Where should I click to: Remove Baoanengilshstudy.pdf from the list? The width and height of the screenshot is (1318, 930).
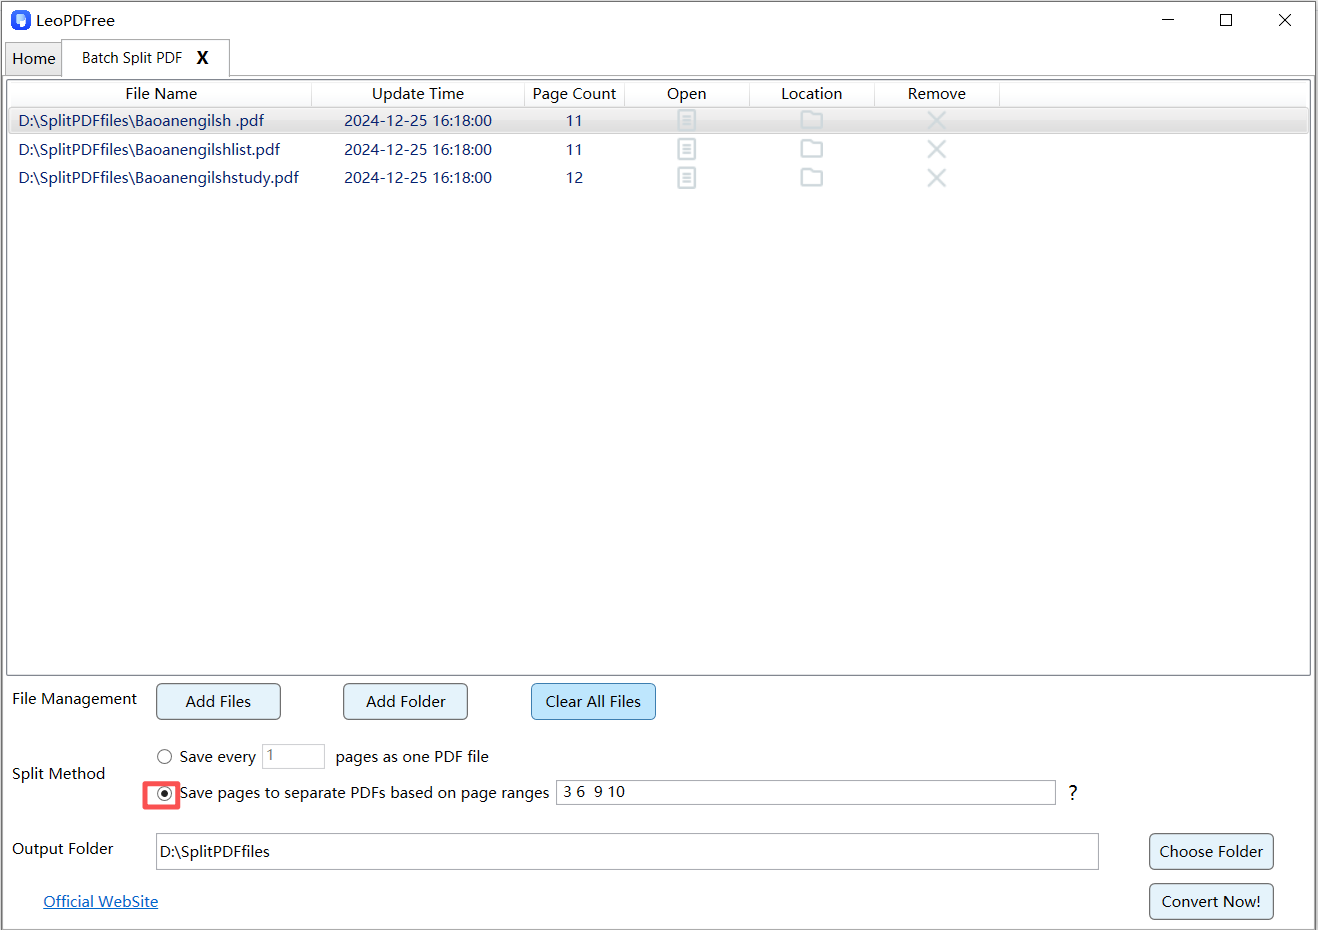point(936,178)
